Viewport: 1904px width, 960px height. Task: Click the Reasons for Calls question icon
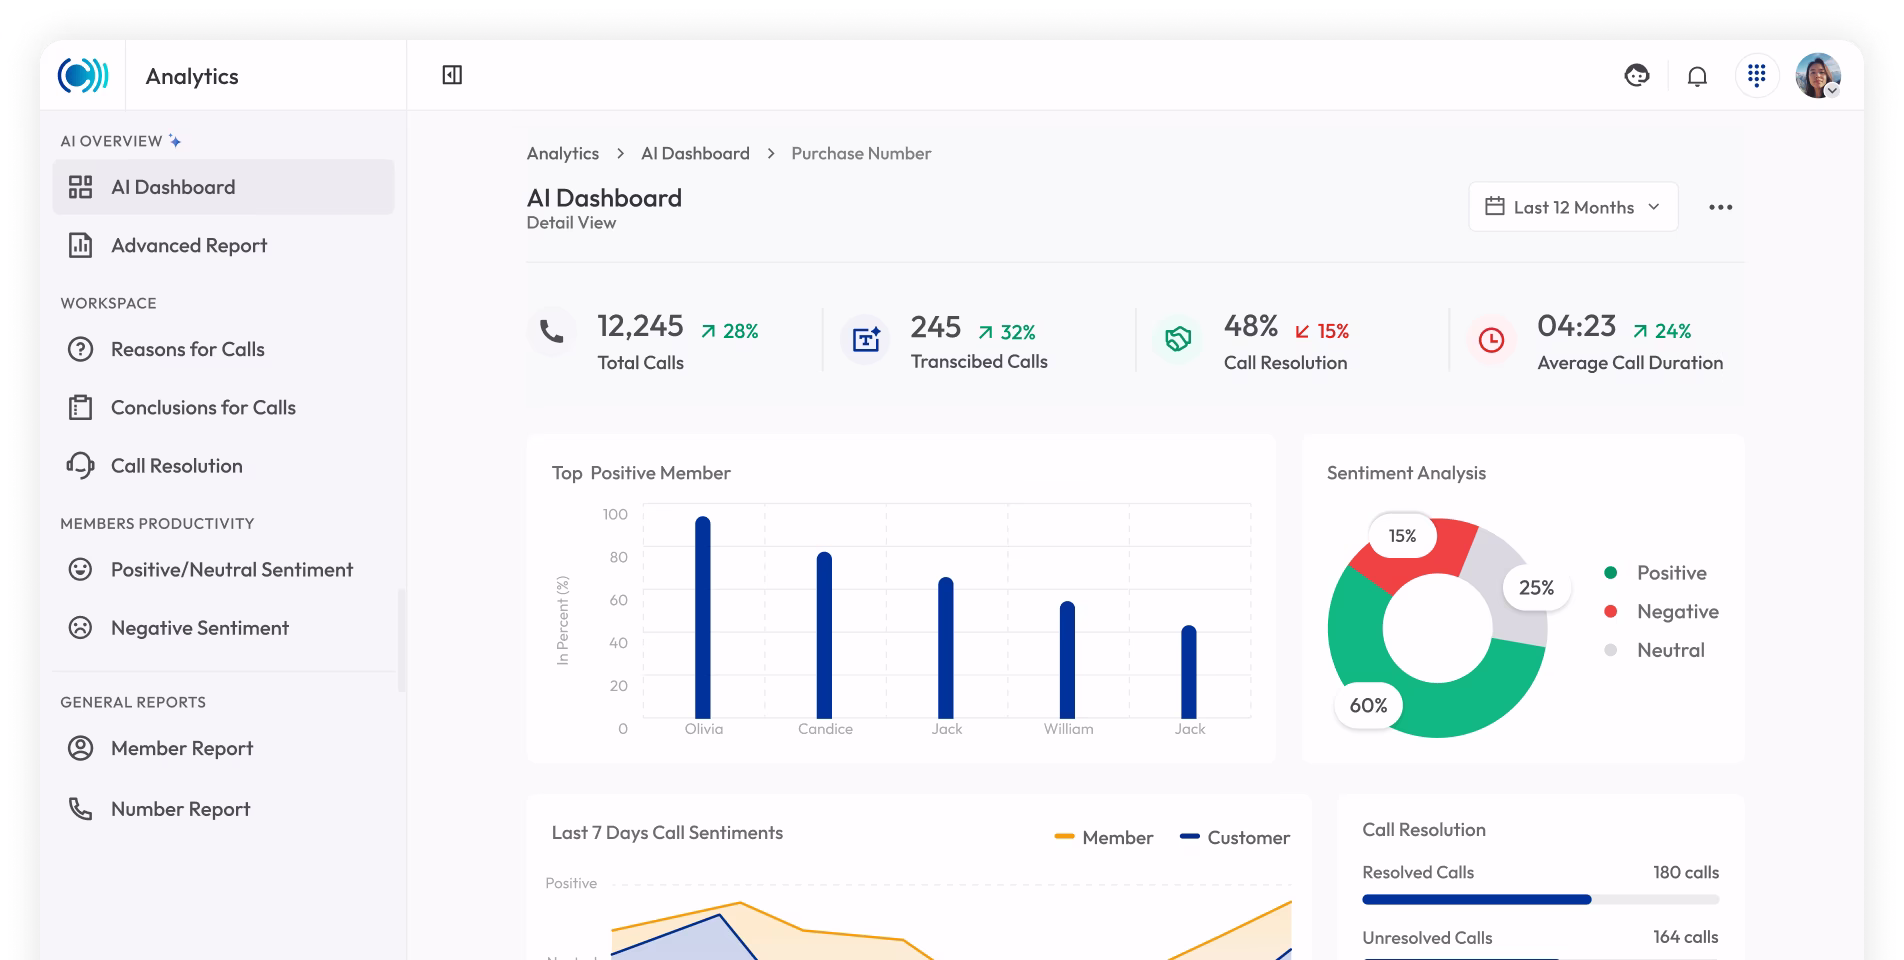(80, 349)
